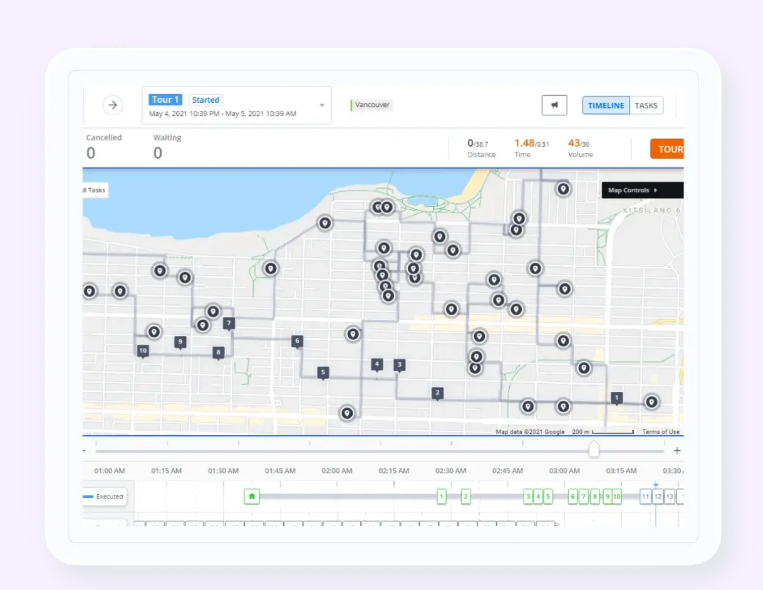Switch to the TASKS view
The width and height of the screenshot is (763, 590).
click(646, 105)
